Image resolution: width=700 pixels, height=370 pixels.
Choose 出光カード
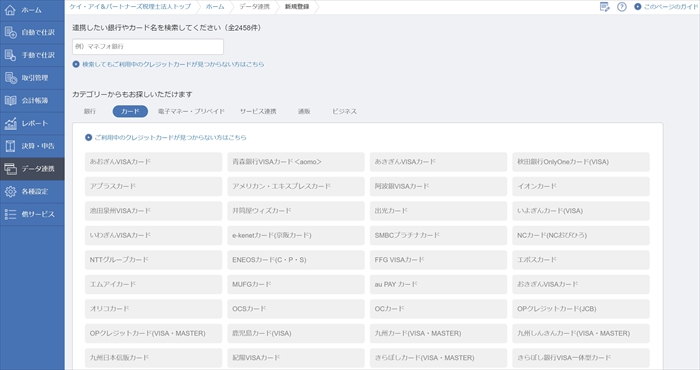[x=438, y=211]
